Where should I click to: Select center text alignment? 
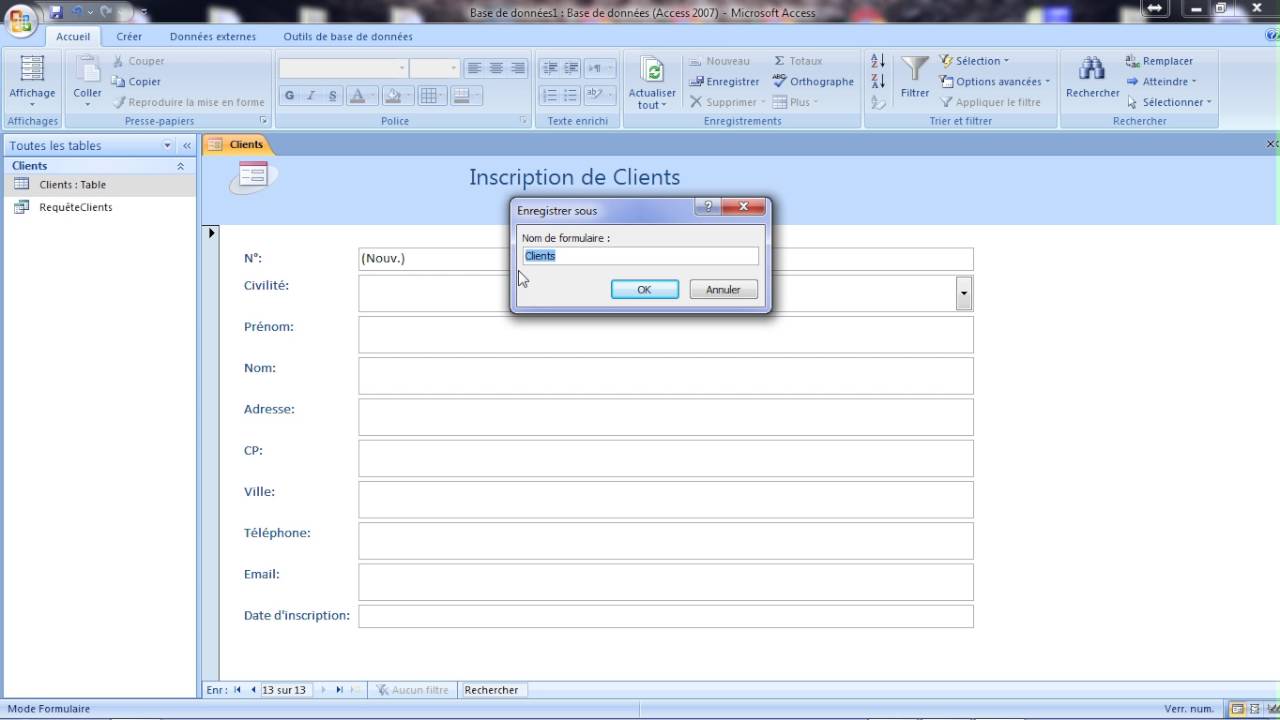tap(496, 68)
